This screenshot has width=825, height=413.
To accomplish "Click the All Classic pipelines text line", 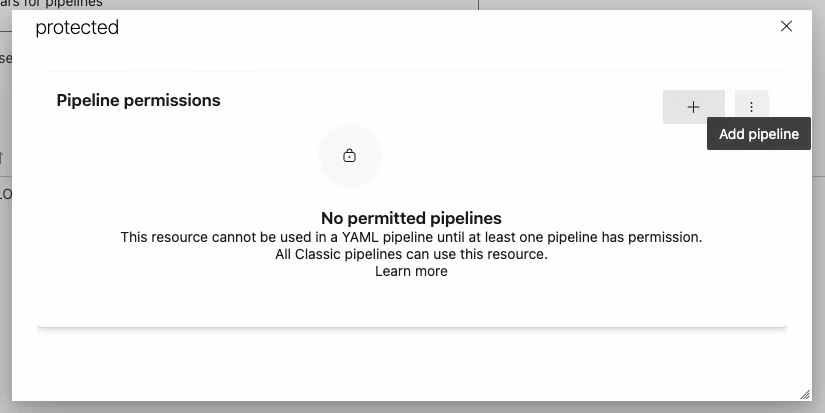I will pos(411,254).
